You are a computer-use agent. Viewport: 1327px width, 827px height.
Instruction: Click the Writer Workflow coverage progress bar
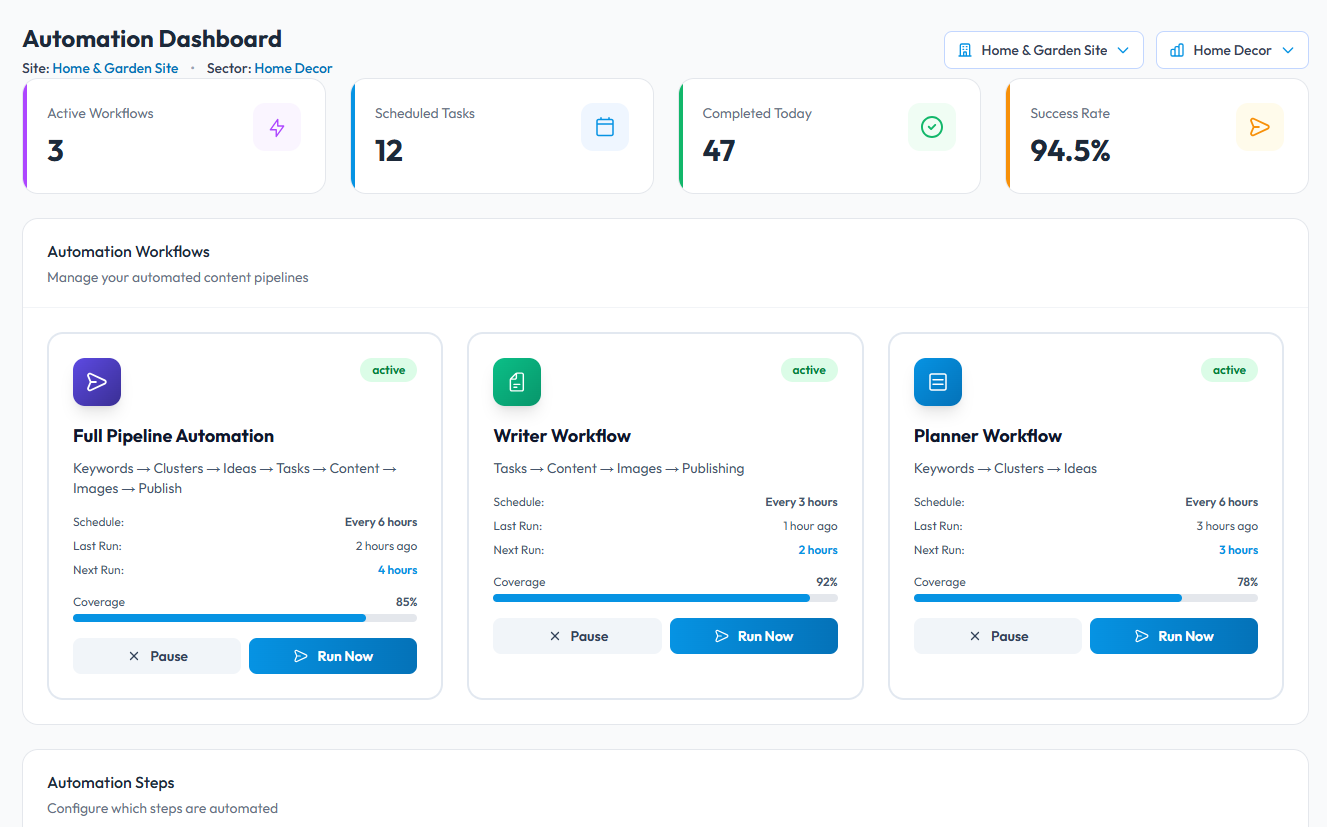point(665,598)
